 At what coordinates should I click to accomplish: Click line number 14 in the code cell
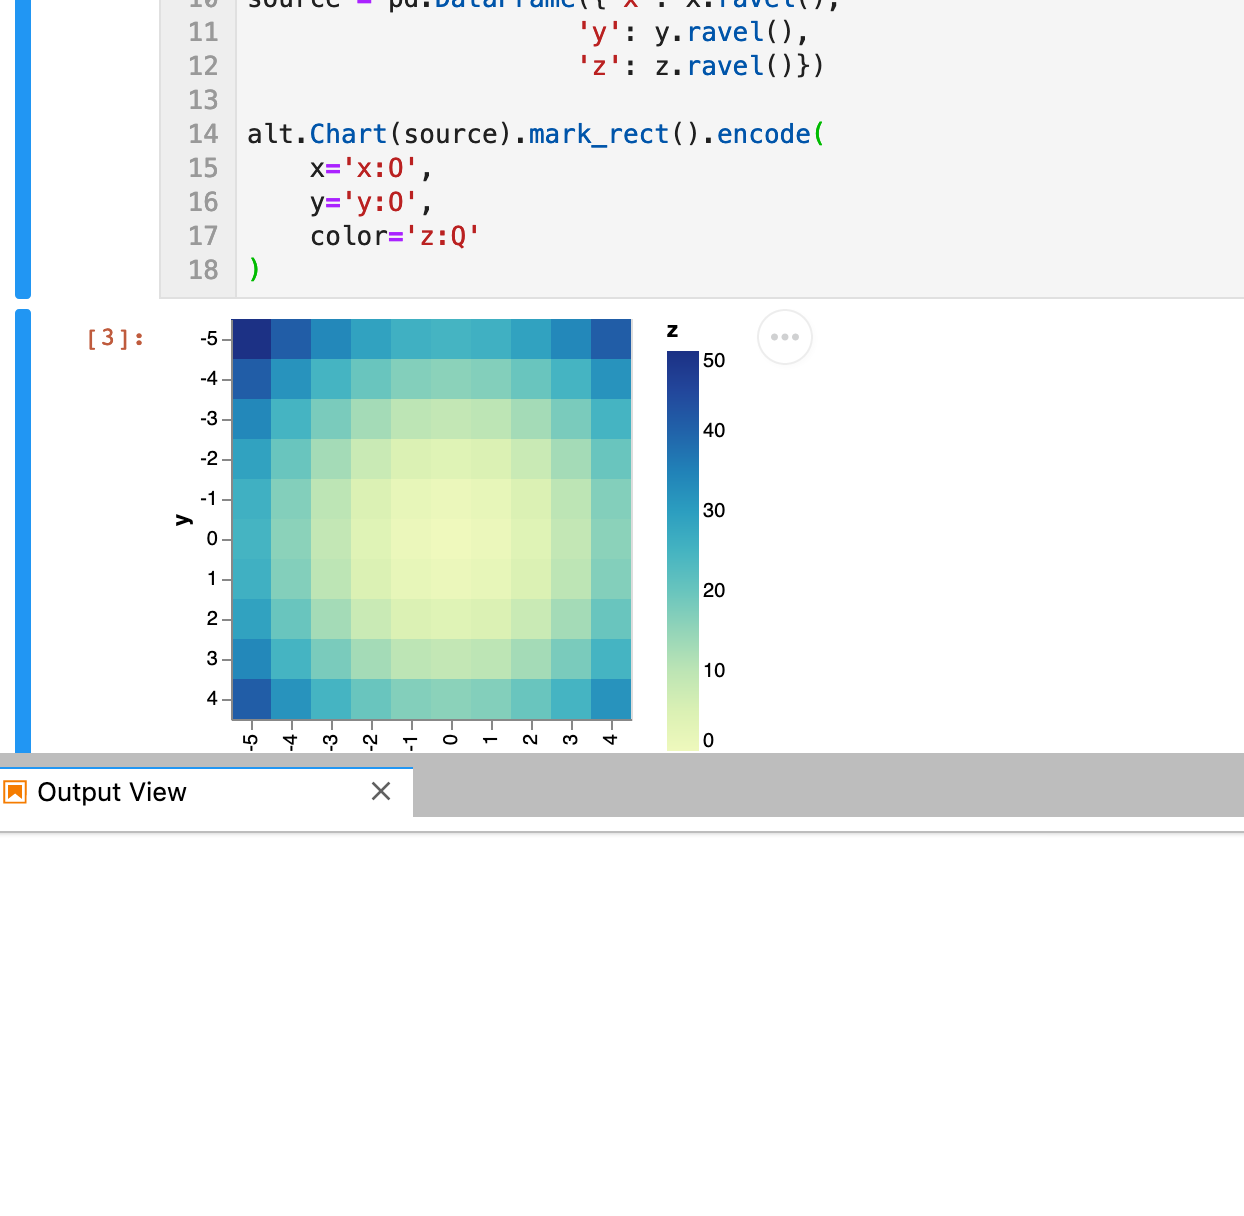tap(203, 134)
